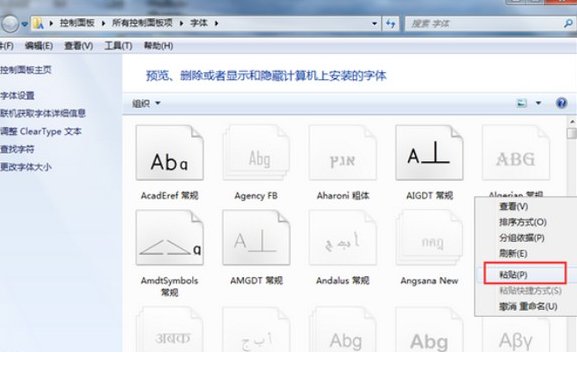Open 更改字体大小 link
The width and height of the screenshot is (577, 368).
click(x=25, y=167)
